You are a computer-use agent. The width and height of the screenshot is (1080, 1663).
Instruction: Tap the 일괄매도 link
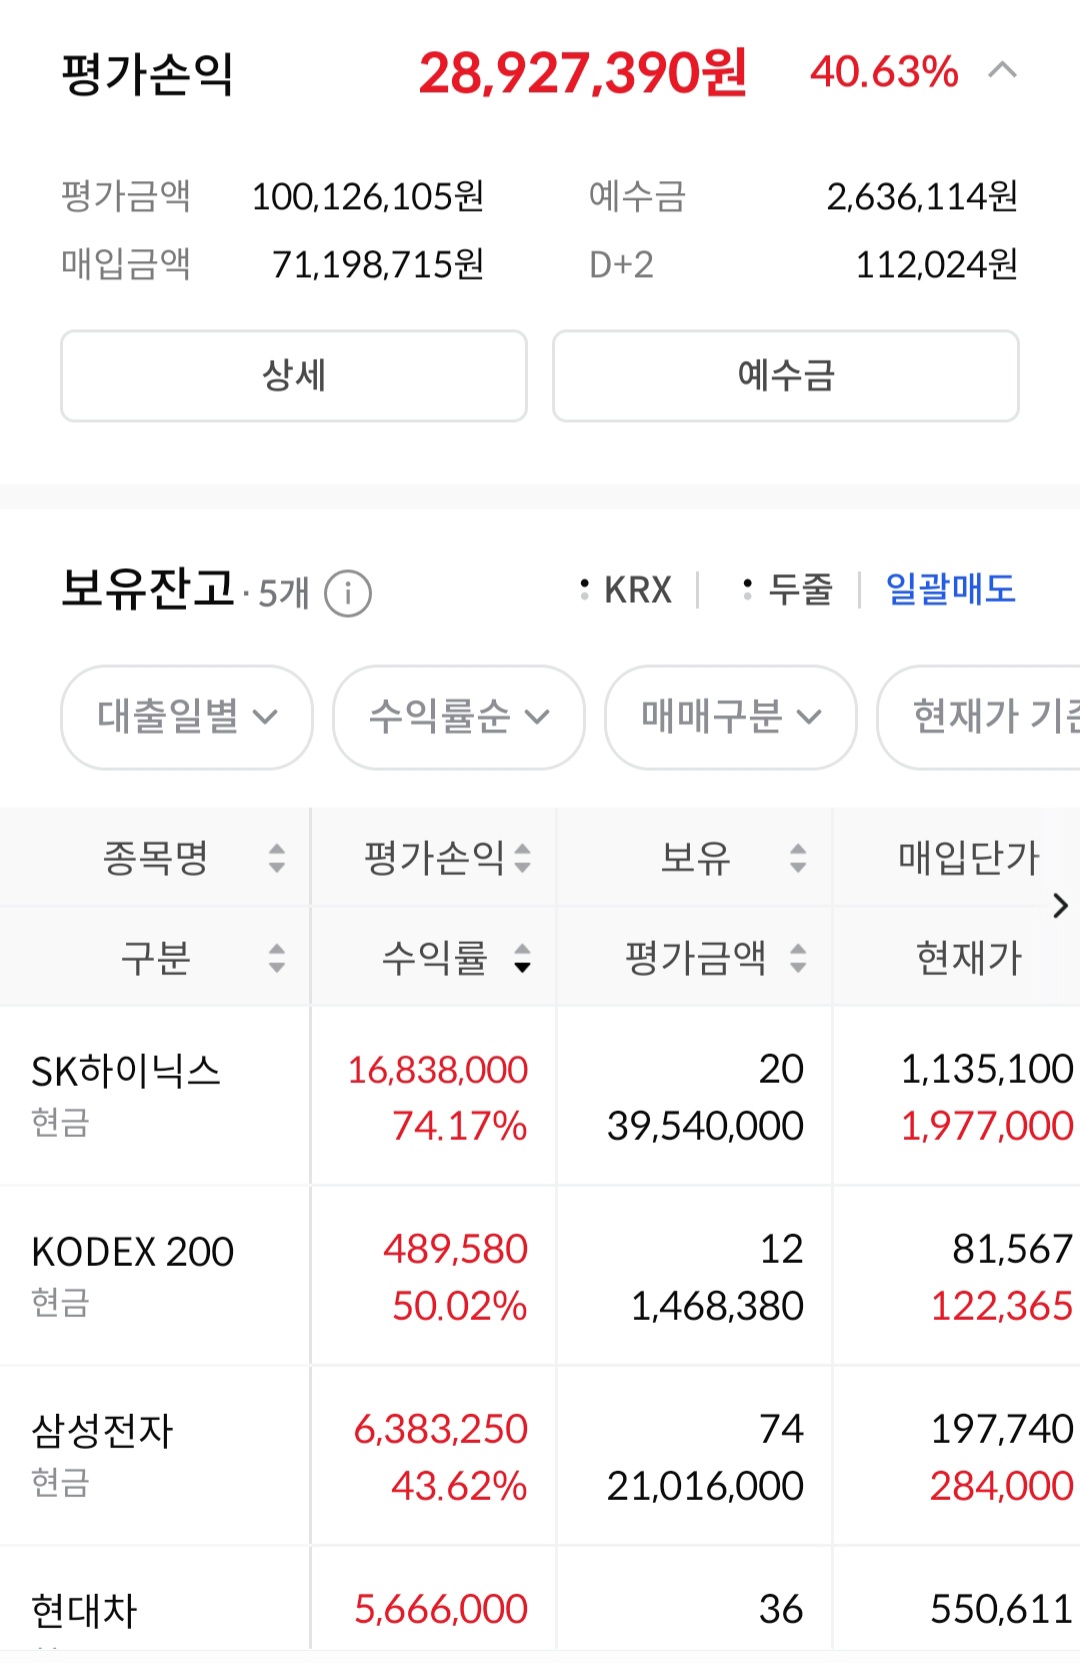951,589
